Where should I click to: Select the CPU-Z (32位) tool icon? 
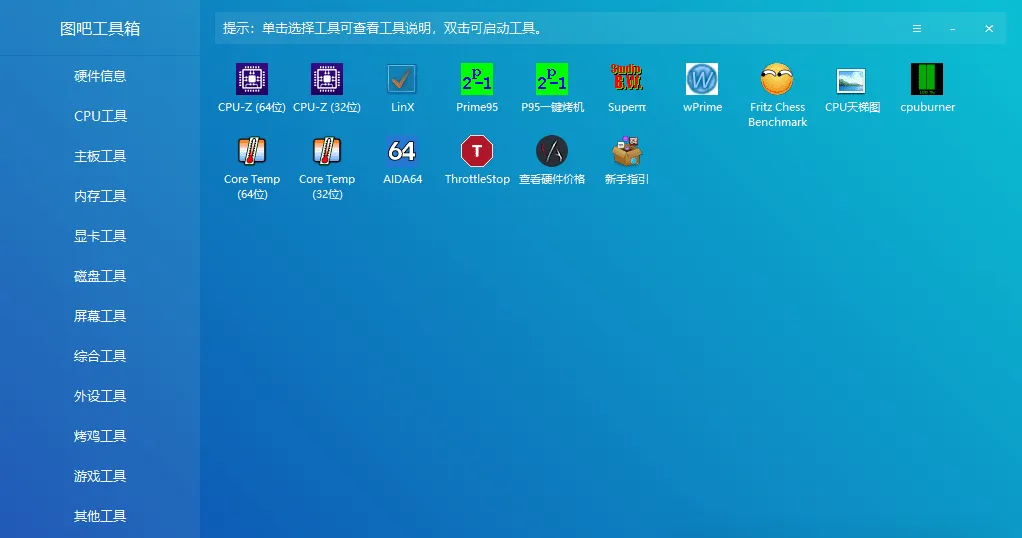(x=327, y=79)
